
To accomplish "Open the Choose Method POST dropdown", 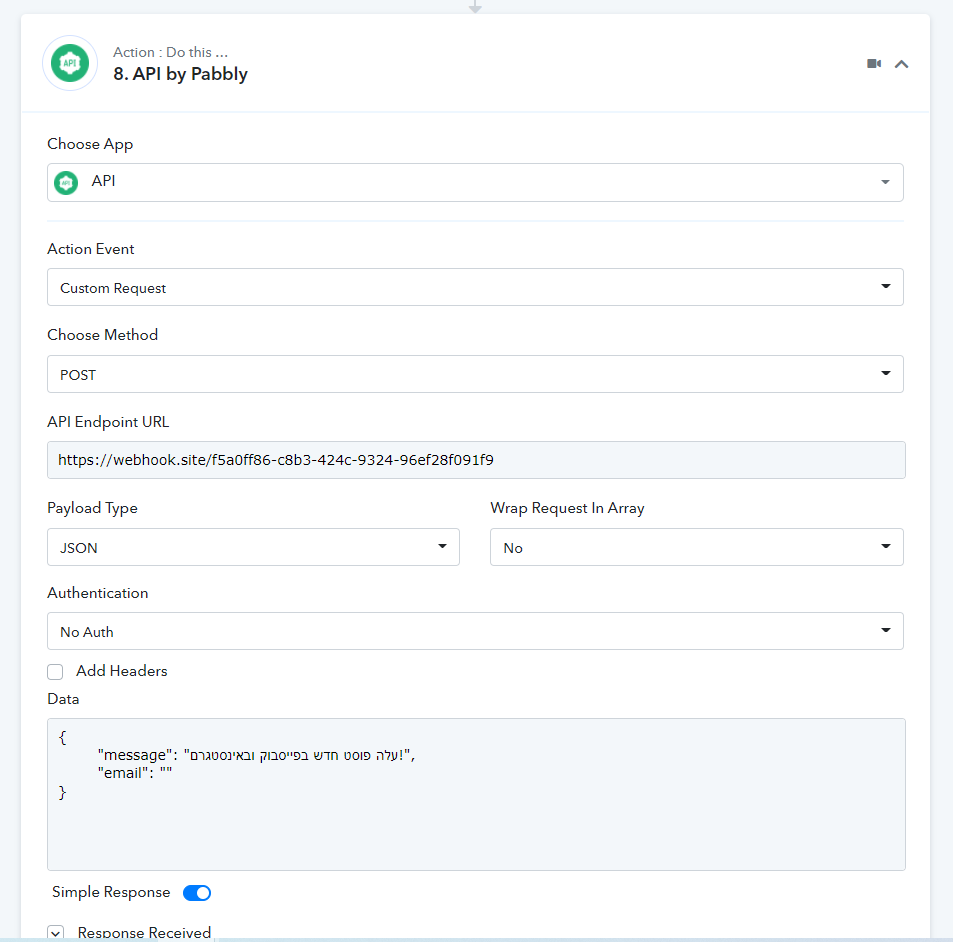I will tap(475, 374).
